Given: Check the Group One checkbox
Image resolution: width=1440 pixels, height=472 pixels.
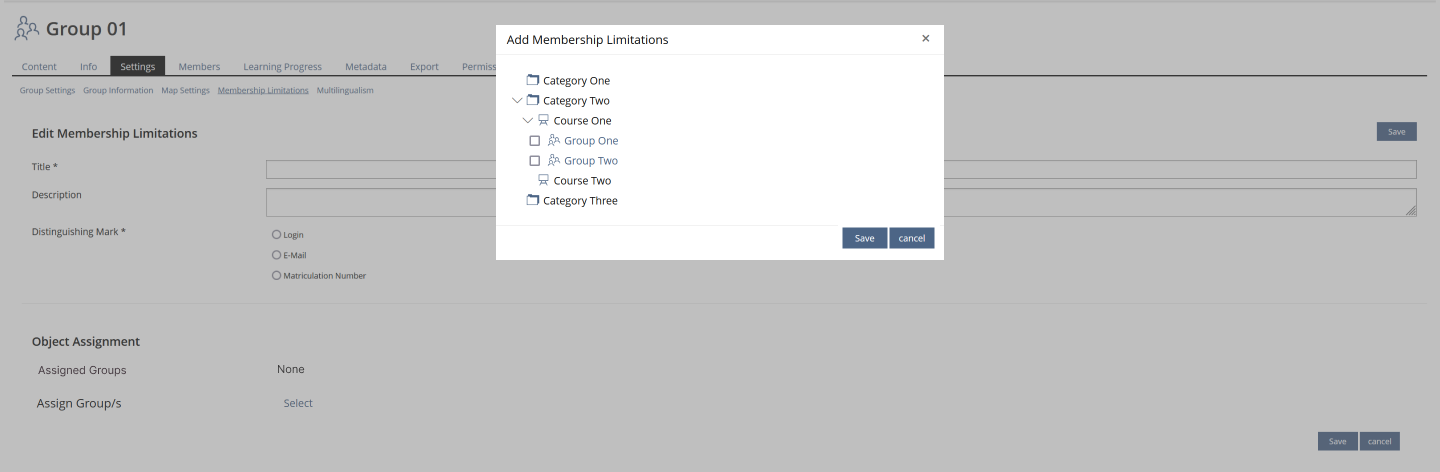Looking at the screenshot, I should click(x=535, y=141).
